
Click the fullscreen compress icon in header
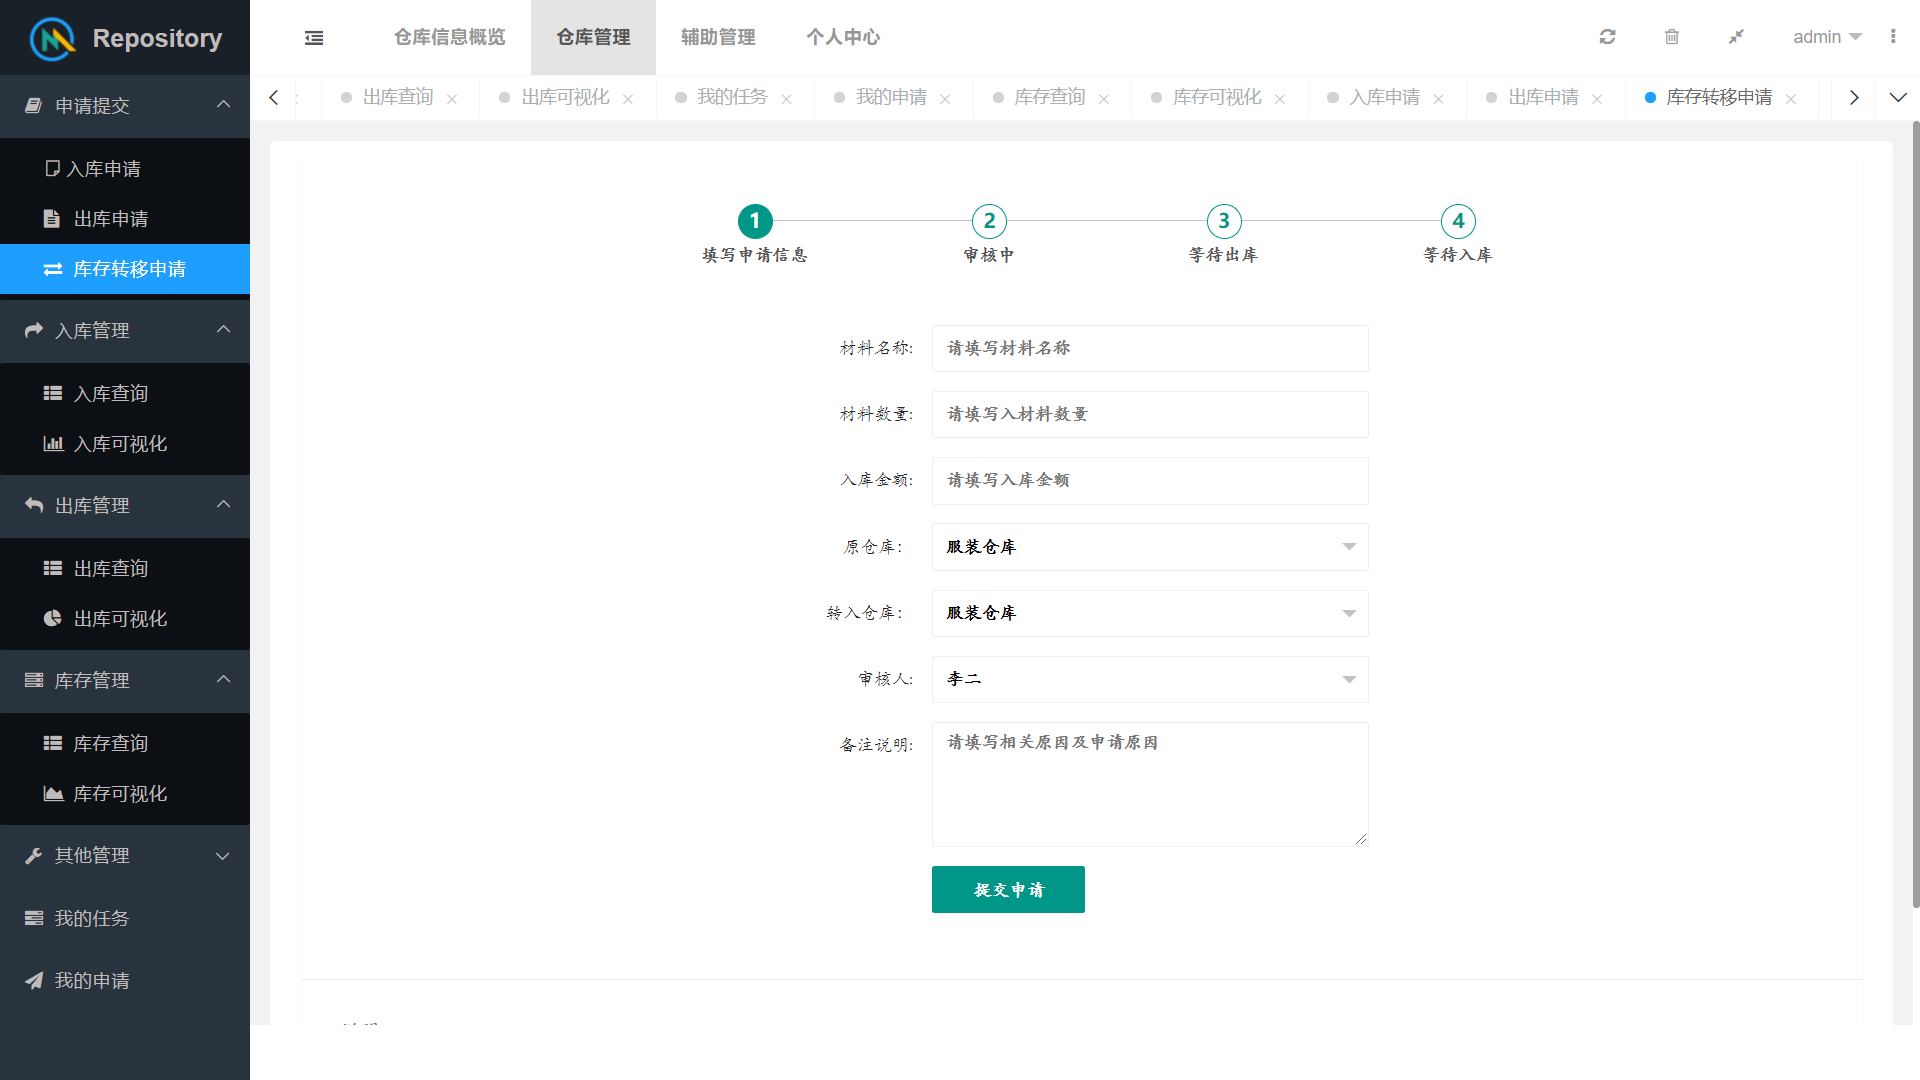[x=1736, y=37]
